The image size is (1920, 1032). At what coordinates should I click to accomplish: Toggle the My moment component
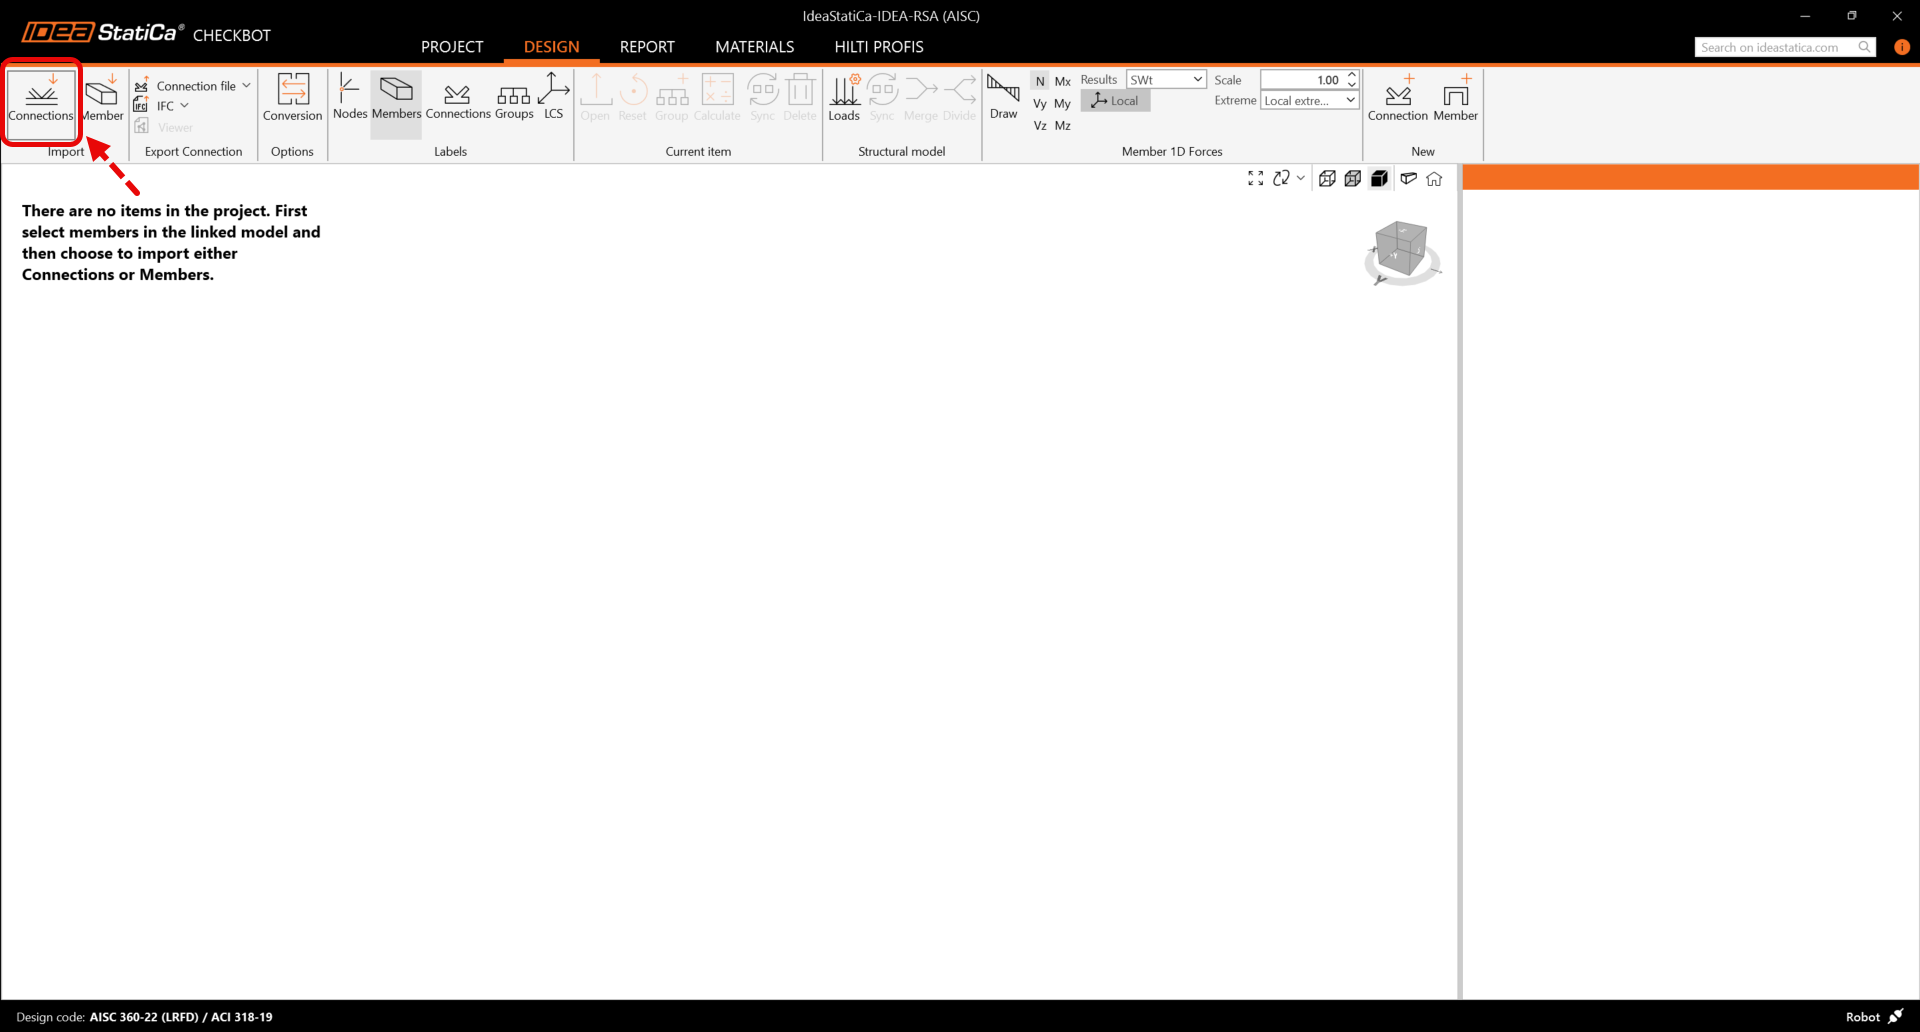(1062, 104)
